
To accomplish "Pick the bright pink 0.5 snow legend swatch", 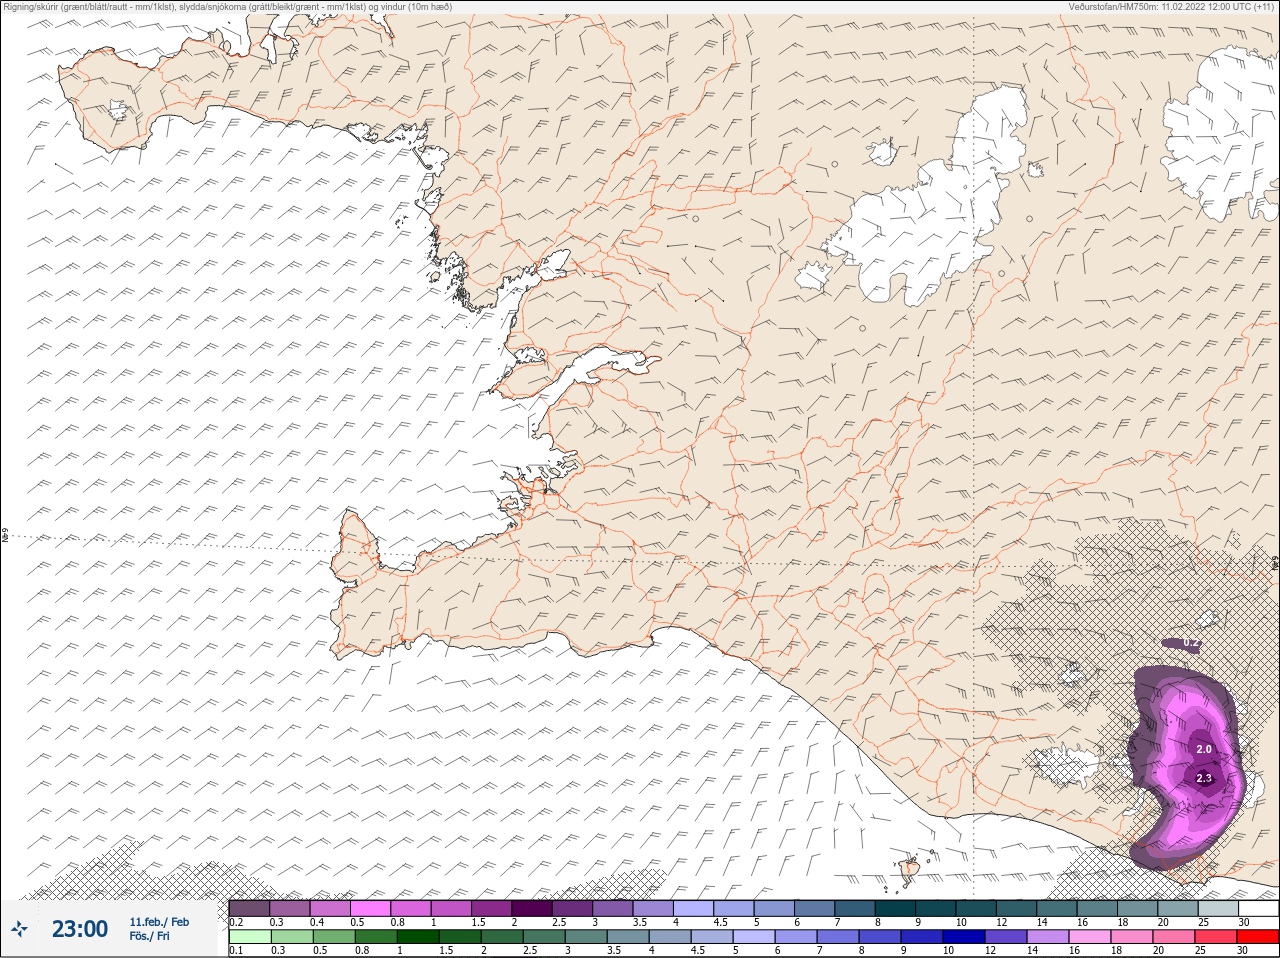I will (x=371, y=909).
